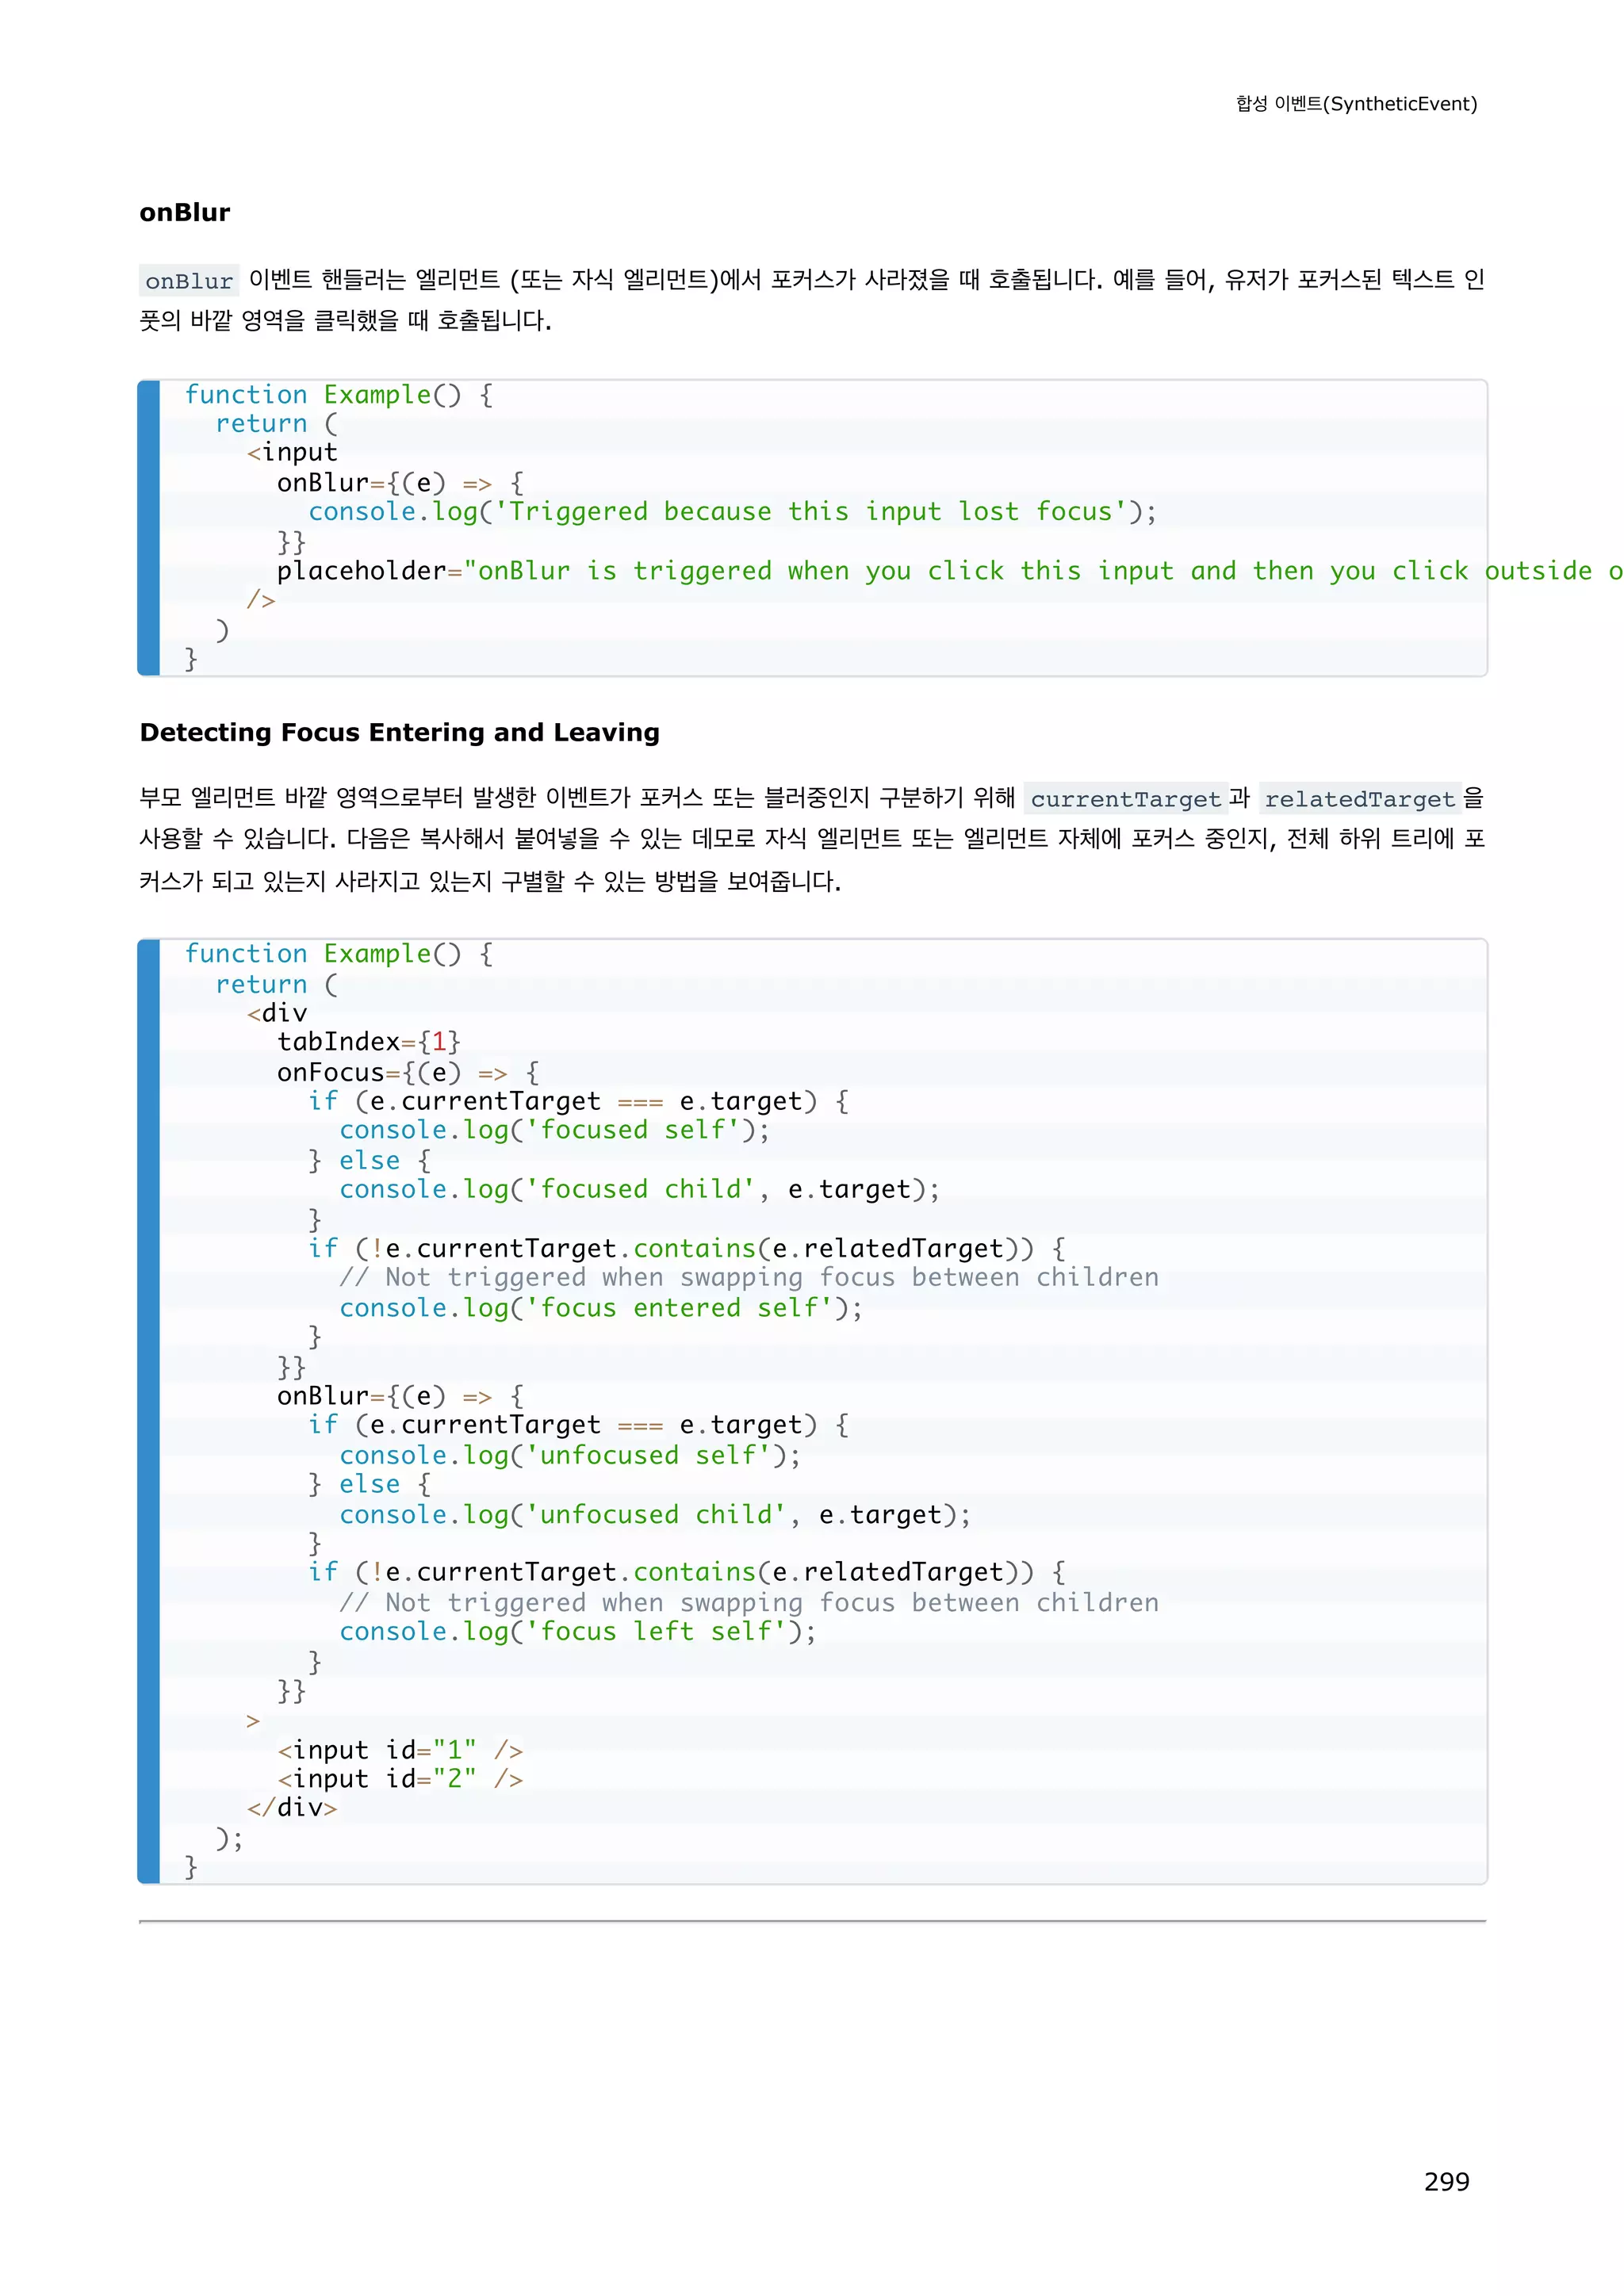Click the closing </div> tag
Viewport: 1624px width, 2296px height.
(x=292, y=1808)
